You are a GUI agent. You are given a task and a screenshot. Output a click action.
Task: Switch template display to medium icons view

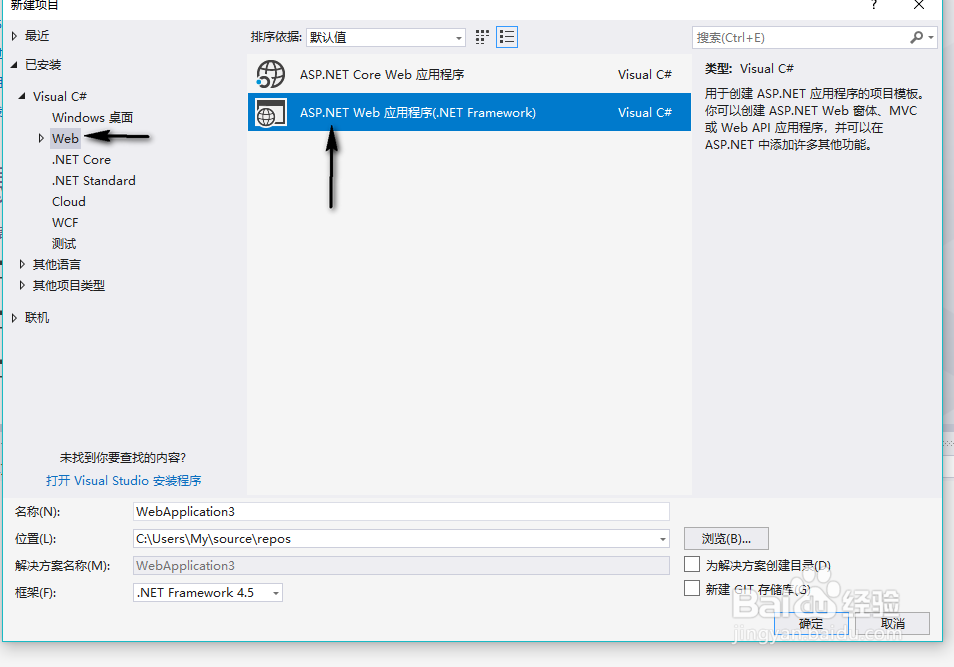tap(481, 36)
